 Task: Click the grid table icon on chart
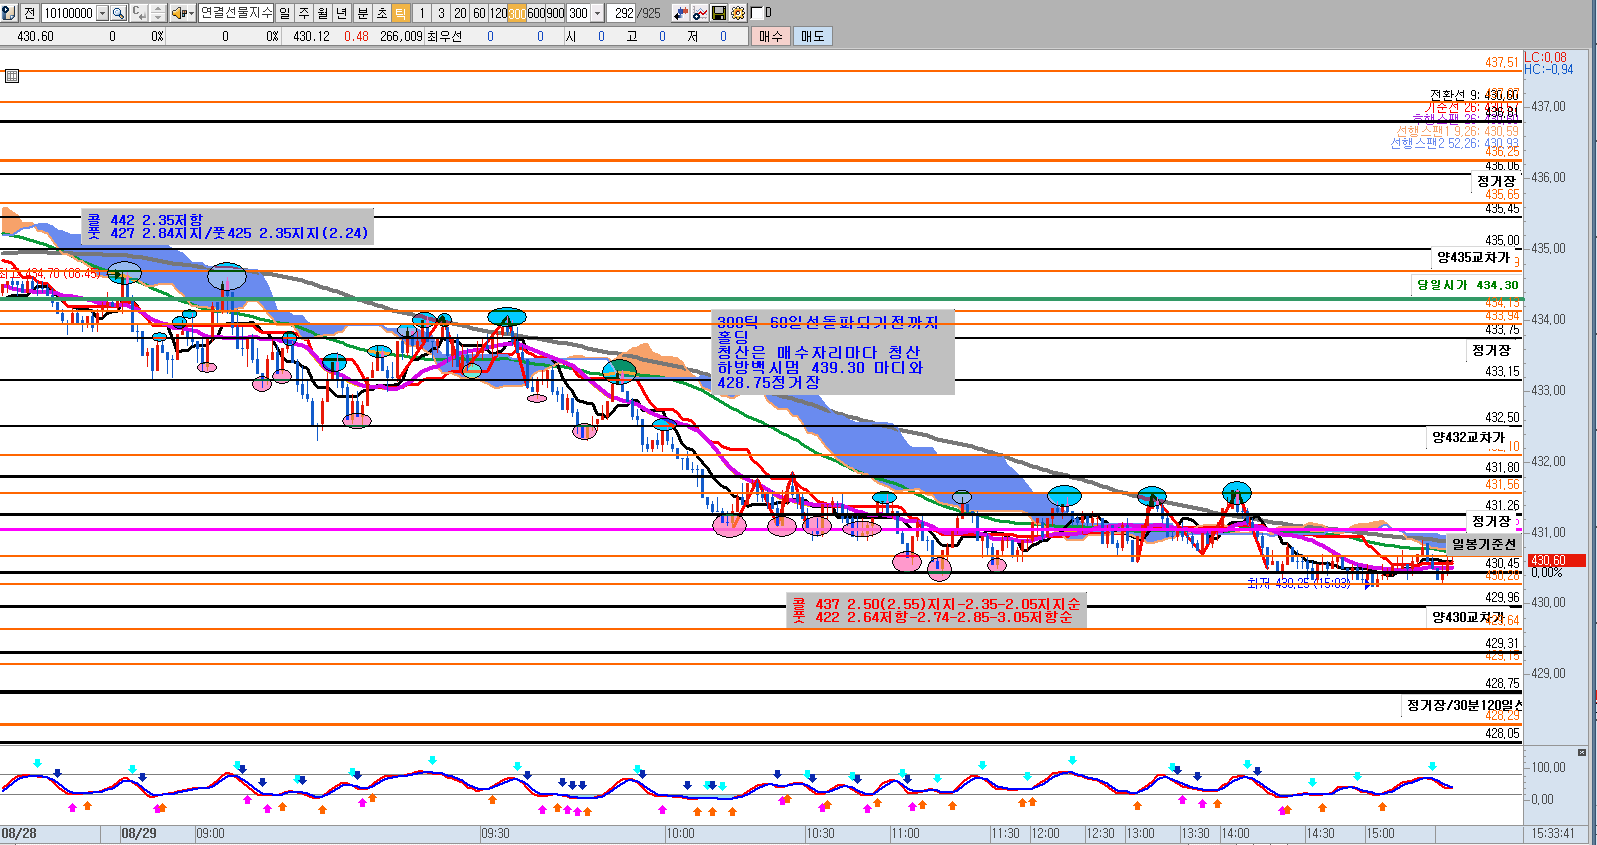click(x=12, y=76)
